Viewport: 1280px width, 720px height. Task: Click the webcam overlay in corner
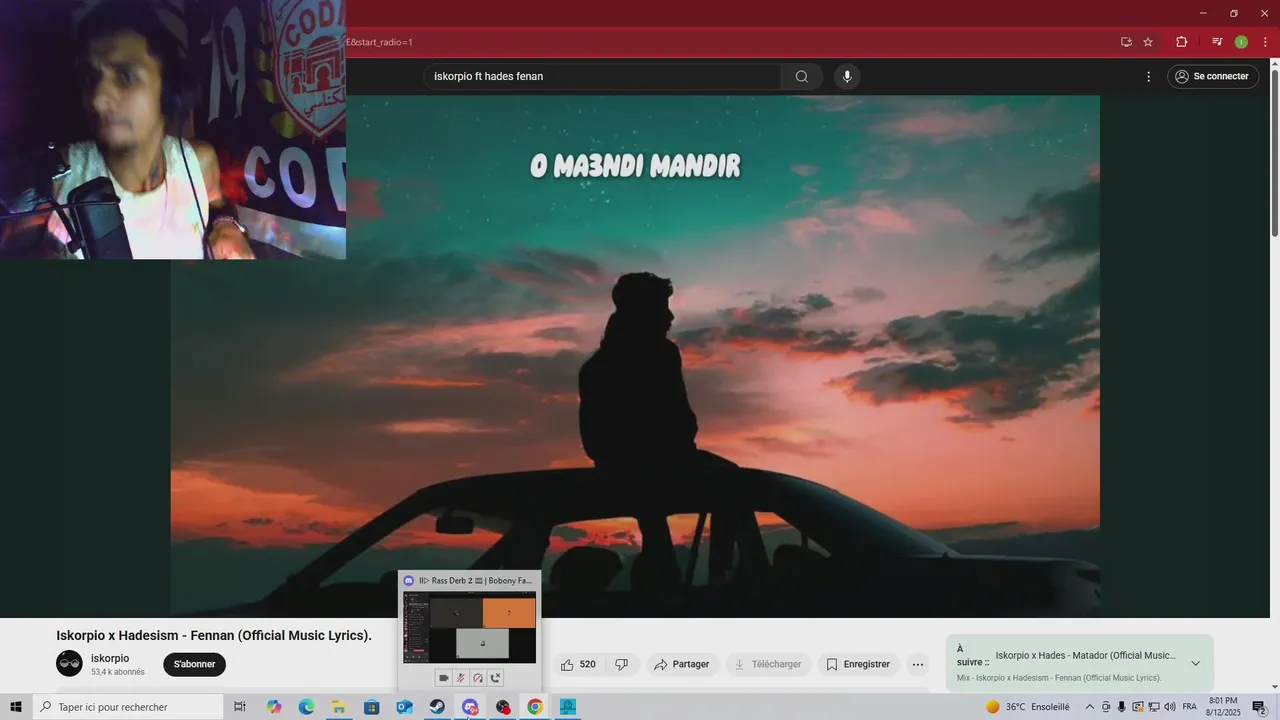[173, 130]
